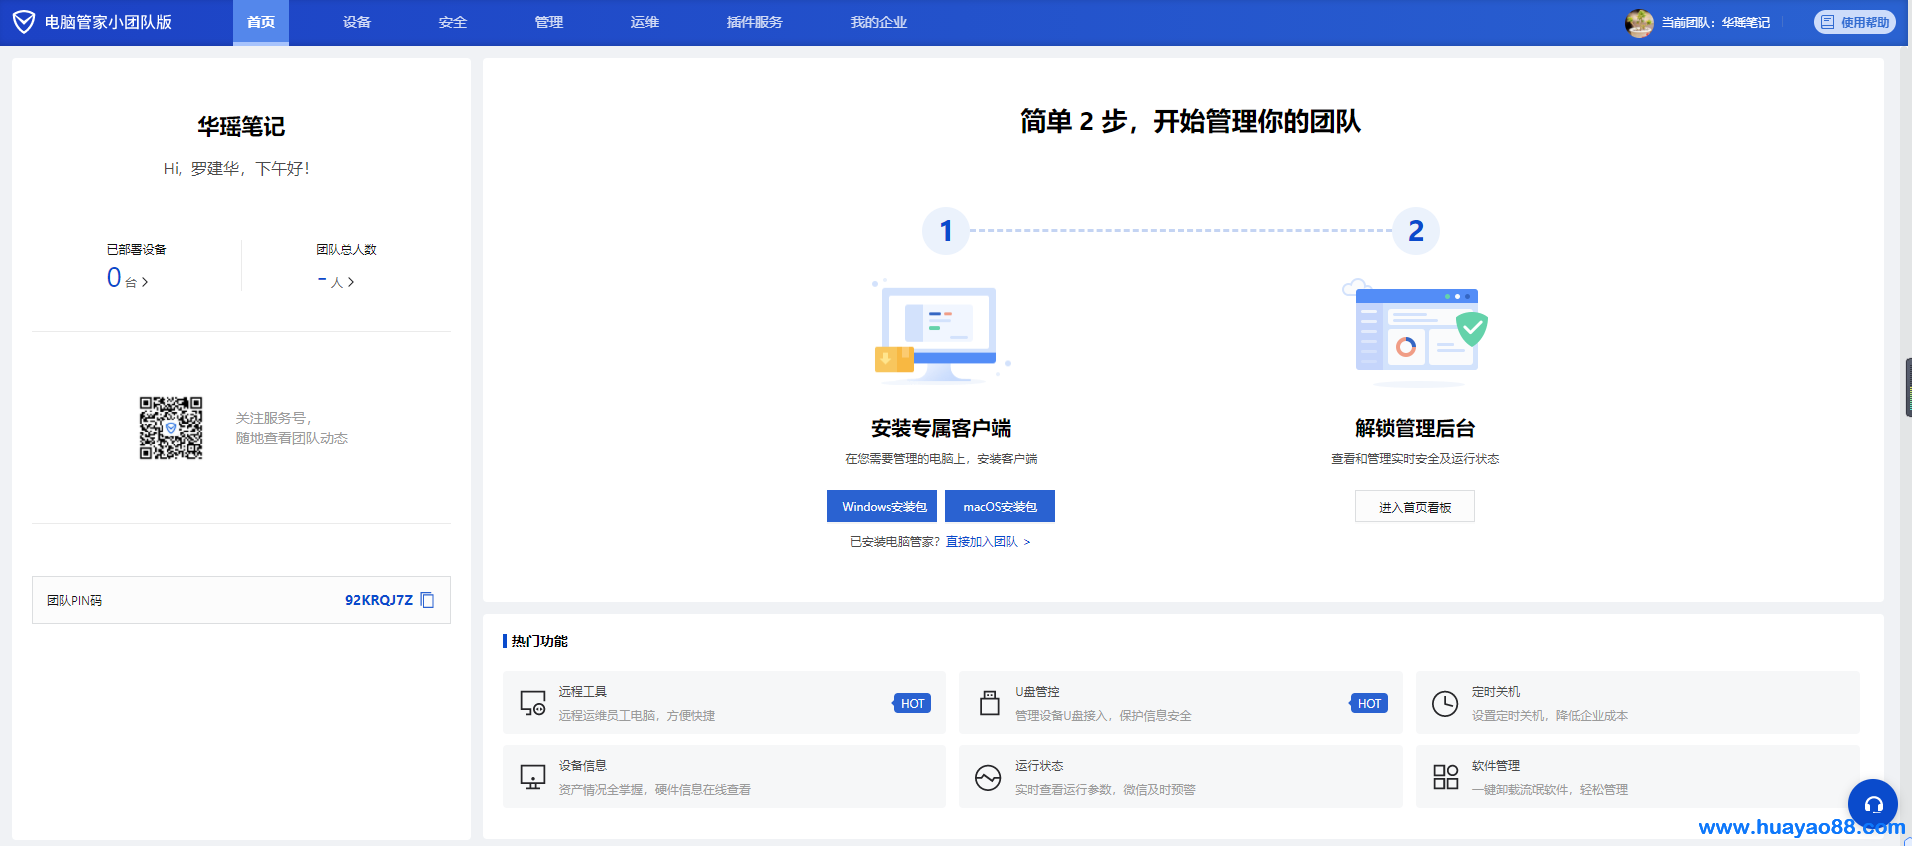Click HOT badge on U盘管控
Image resolution: width=1912 pixels, height=846 pixels.
1369,703
